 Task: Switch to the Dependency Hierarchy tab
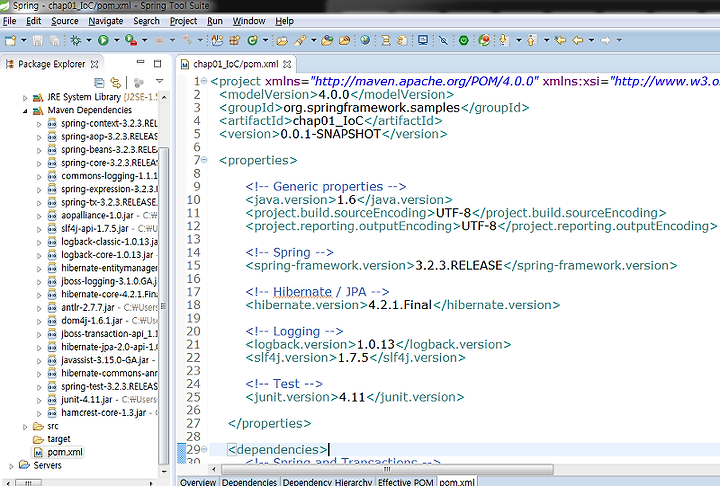(x=327, y=481)
